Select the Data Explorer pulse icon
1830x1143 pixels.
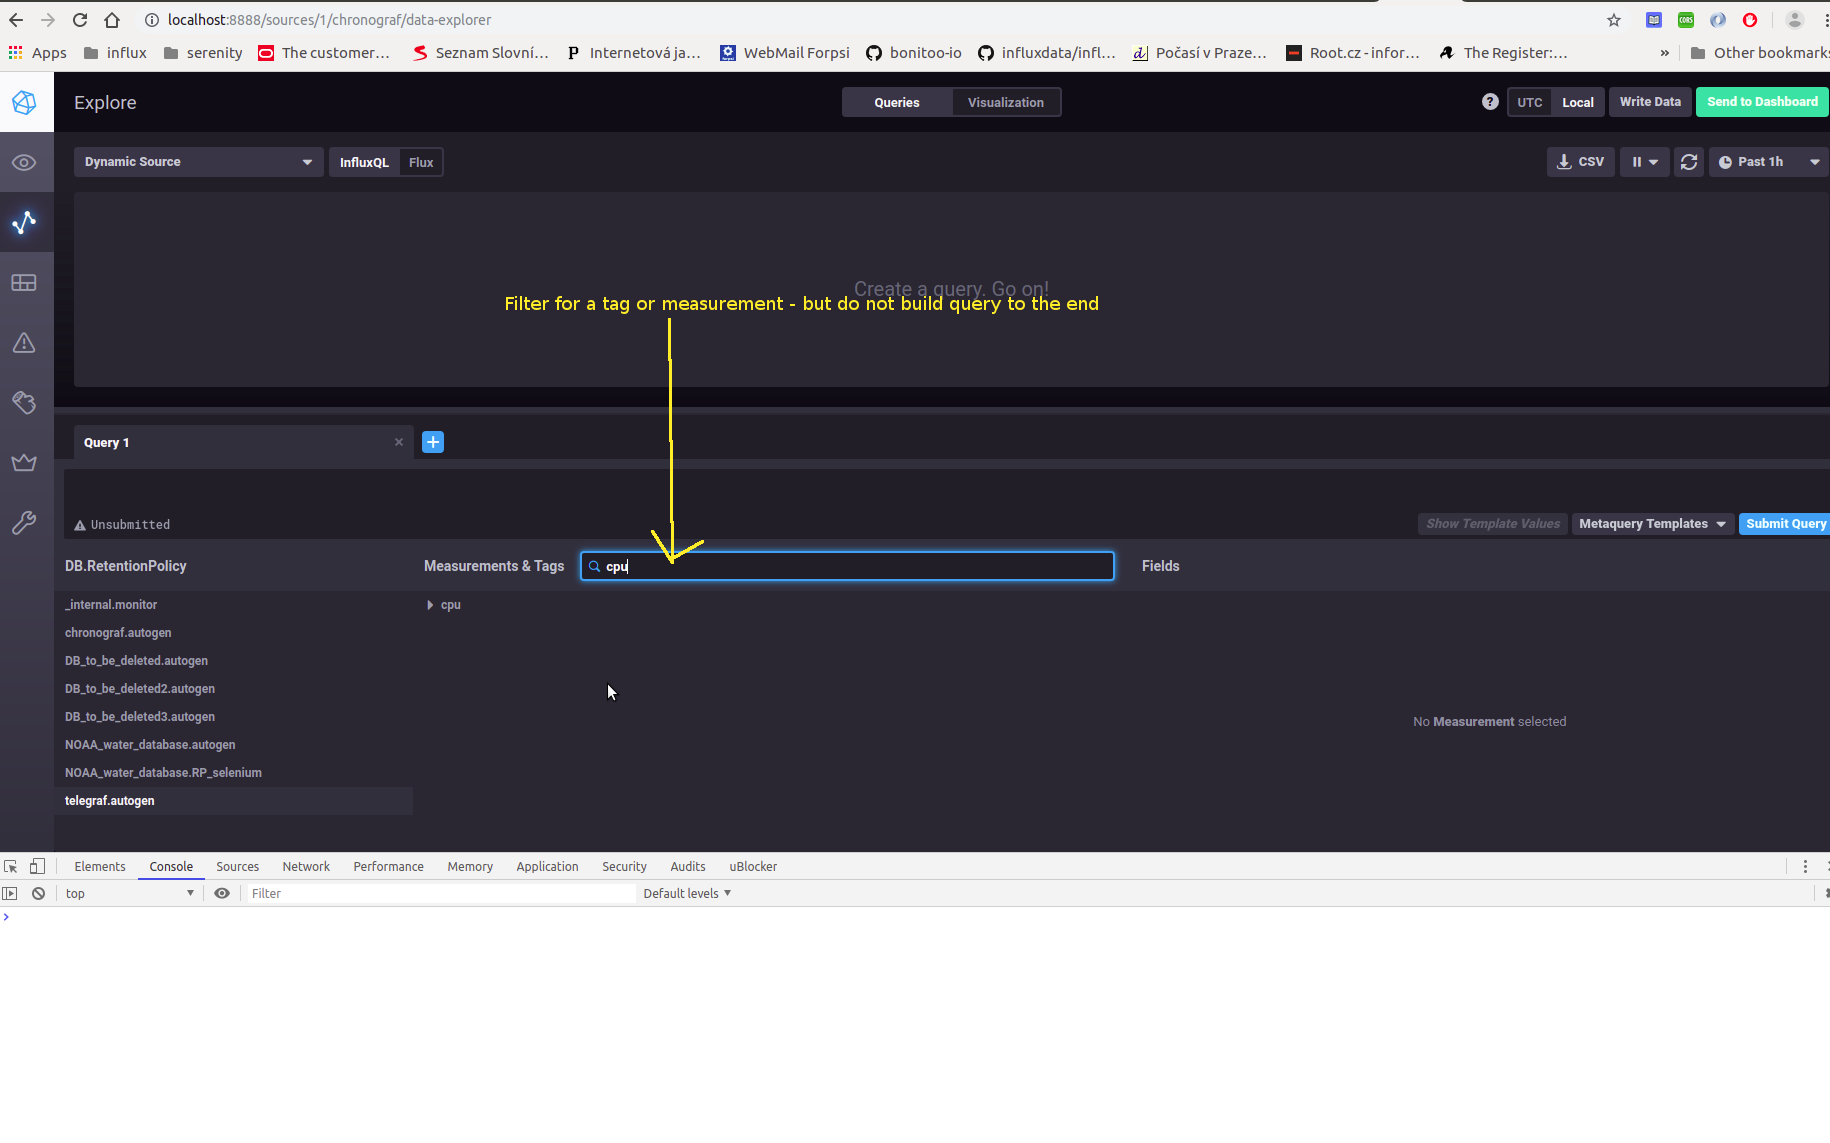[x=25, y=223]
